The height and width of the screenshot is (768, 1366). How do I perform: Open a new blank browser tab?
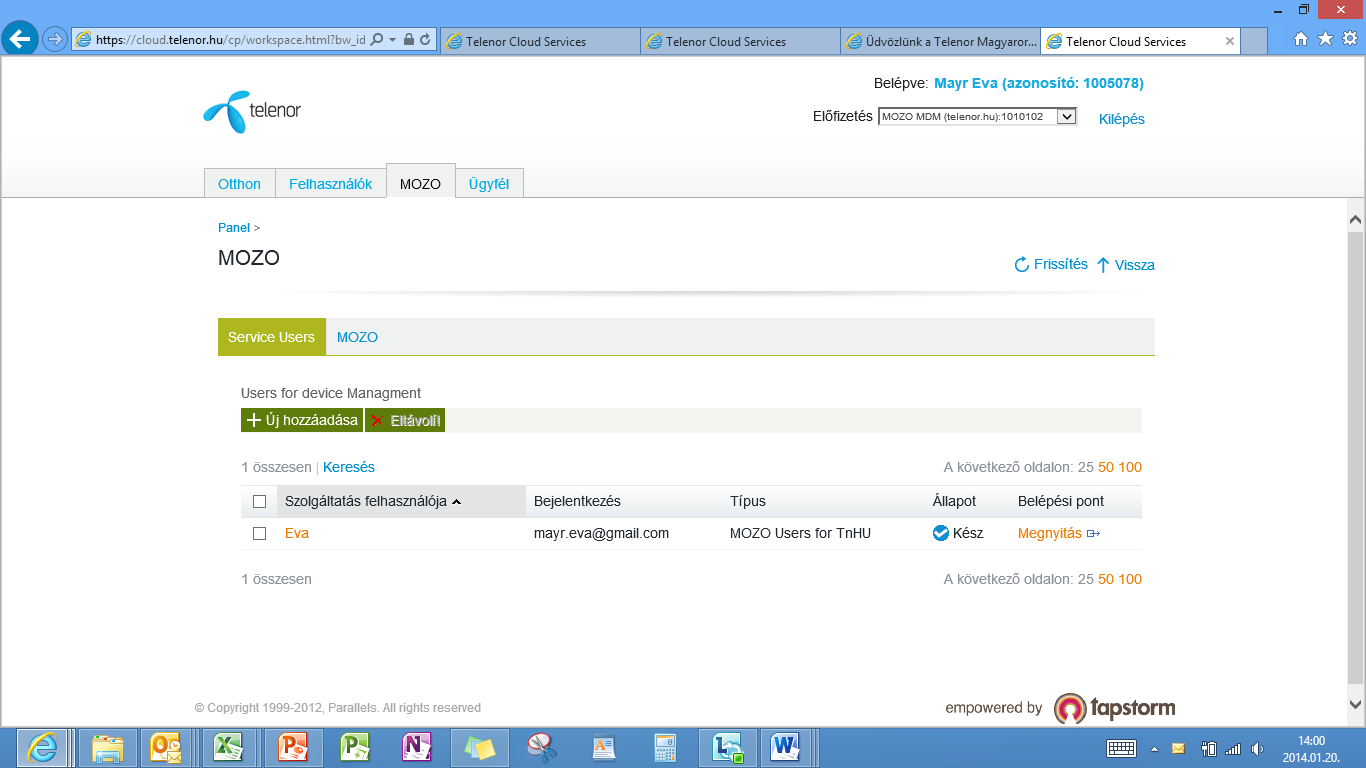1255,42
